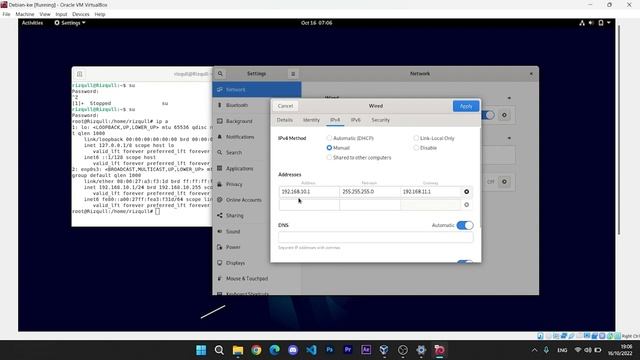Open Photoshop from the taskbar
The height and width of the screenshot is (360, 640).
click(x=329, y=350)
